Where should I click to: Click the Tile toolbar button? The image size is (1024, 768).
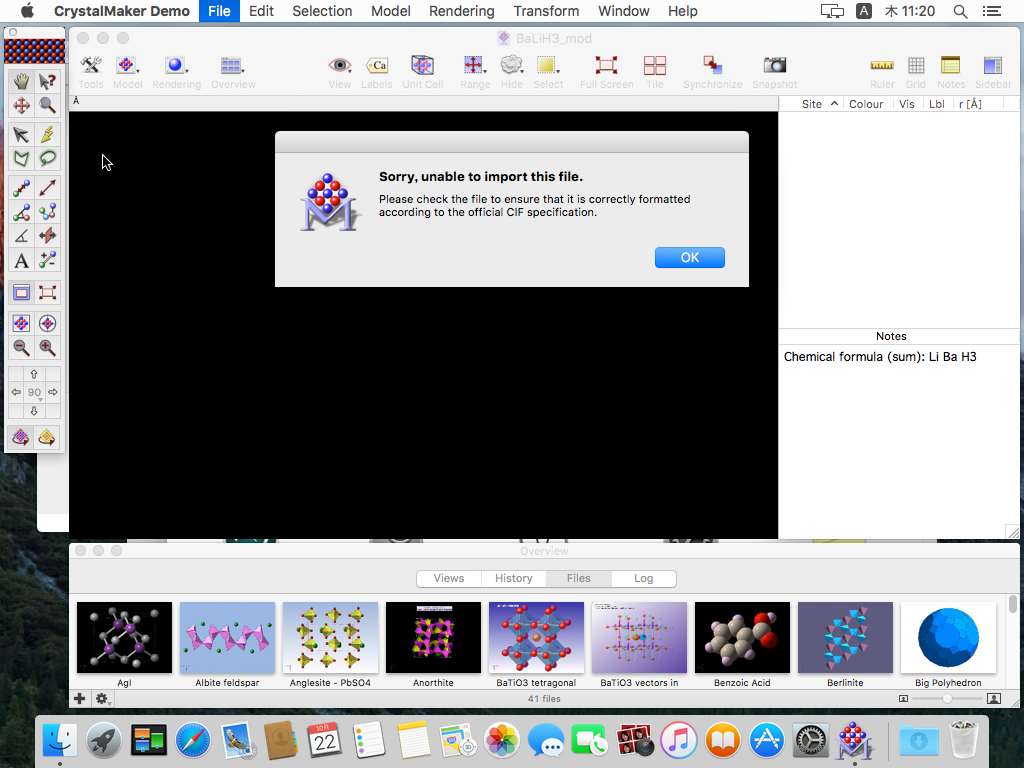click(654, 72)
